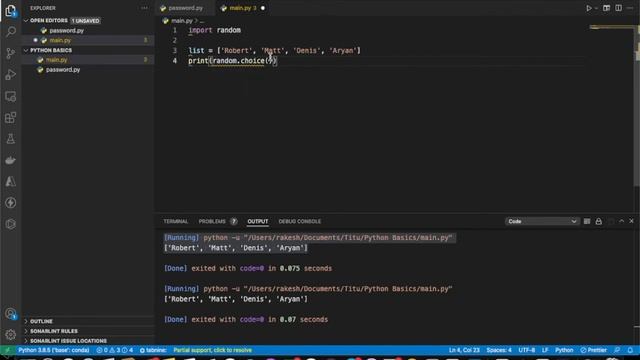Change the Python language mode
Screen dimensions: 640x360
[x=564, y=350]
